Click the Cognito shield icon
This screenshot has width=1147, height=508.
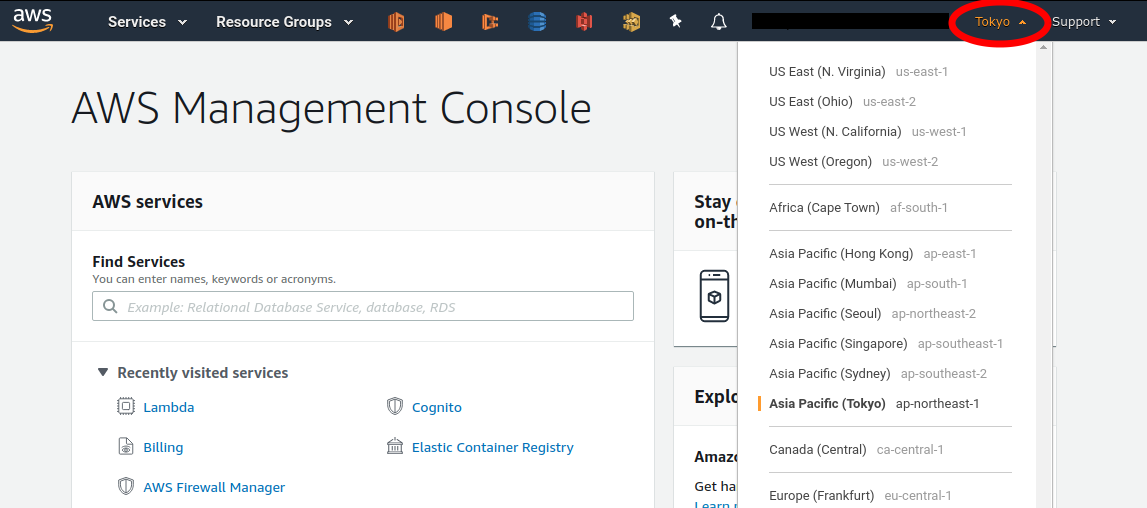395,406
